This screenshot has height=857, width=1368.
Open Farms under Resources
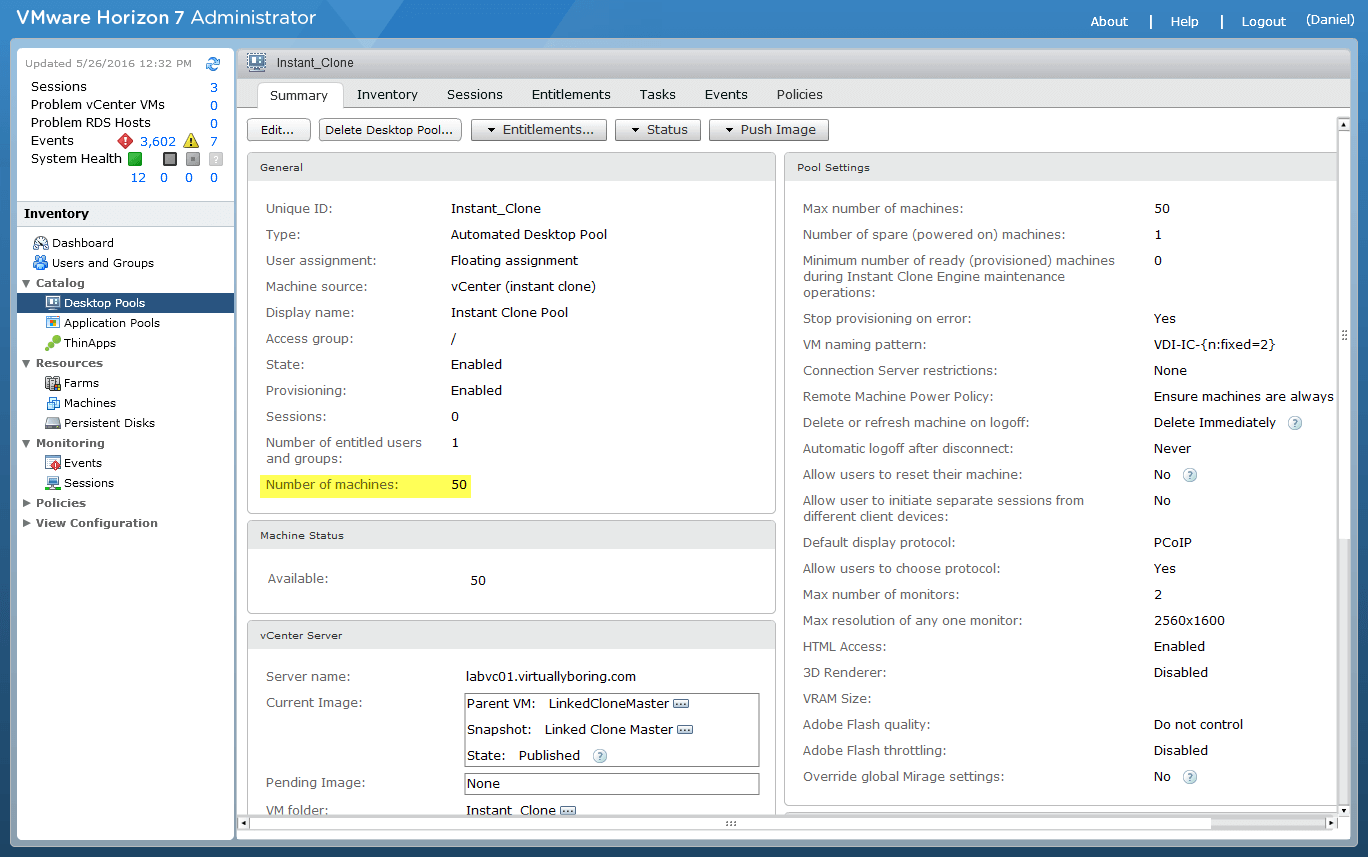(x=72, y=383)
